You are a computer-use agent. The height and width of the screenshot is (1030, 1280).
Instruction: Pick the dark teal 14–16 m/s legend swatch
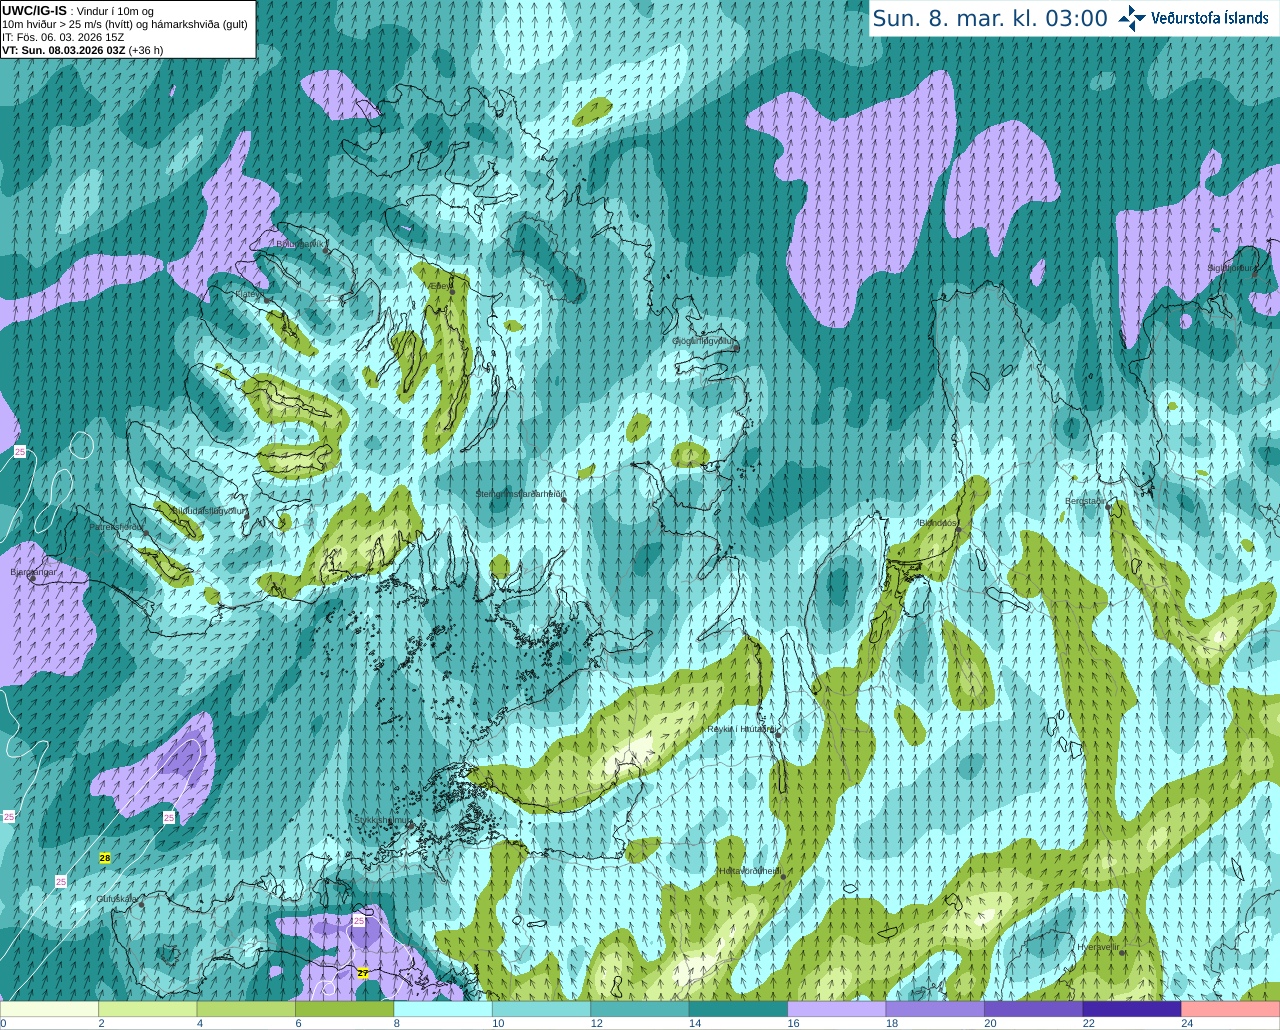coord(738,1009)
